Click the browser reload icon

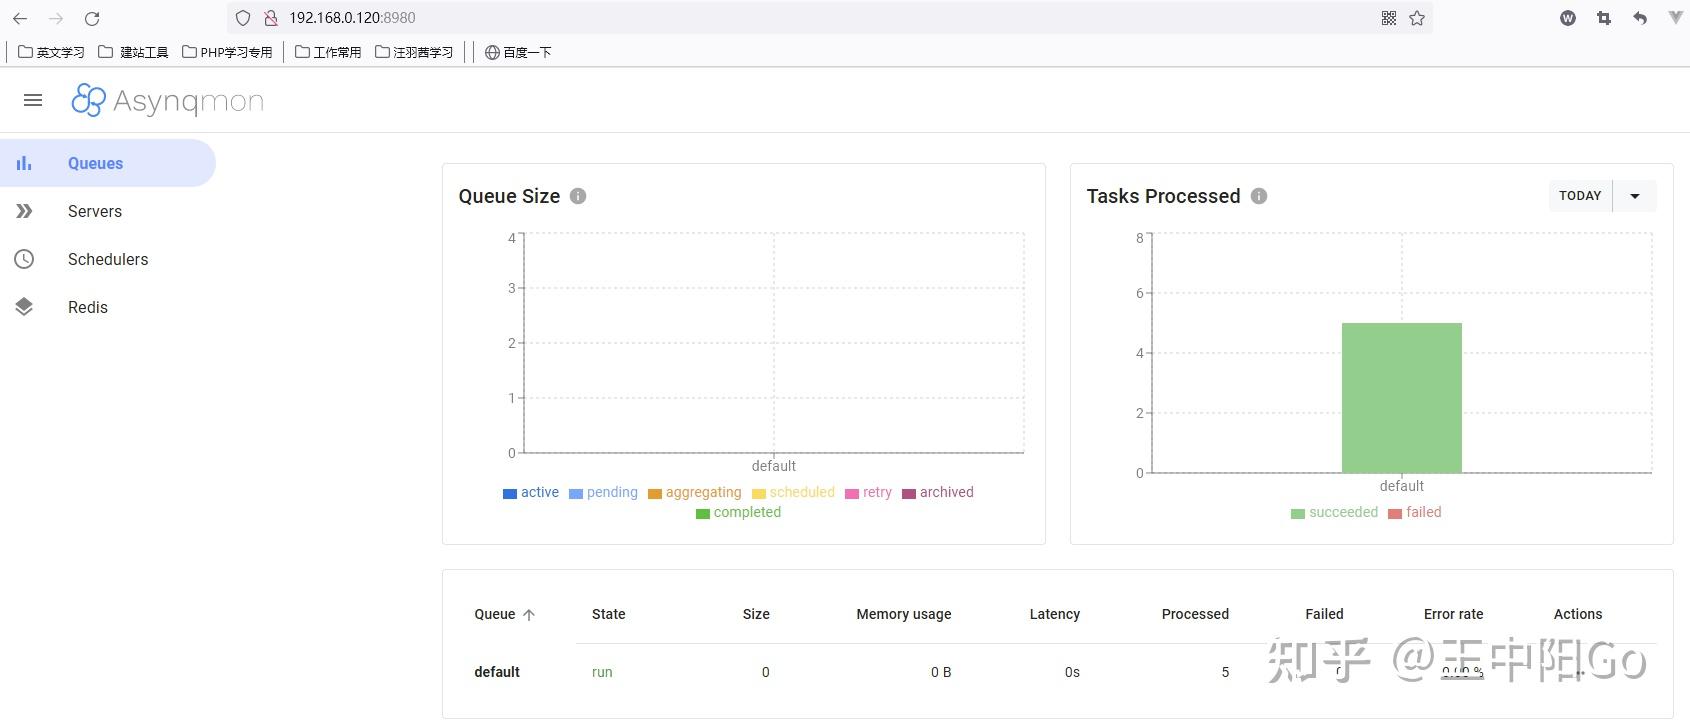(x=92, y=18)
